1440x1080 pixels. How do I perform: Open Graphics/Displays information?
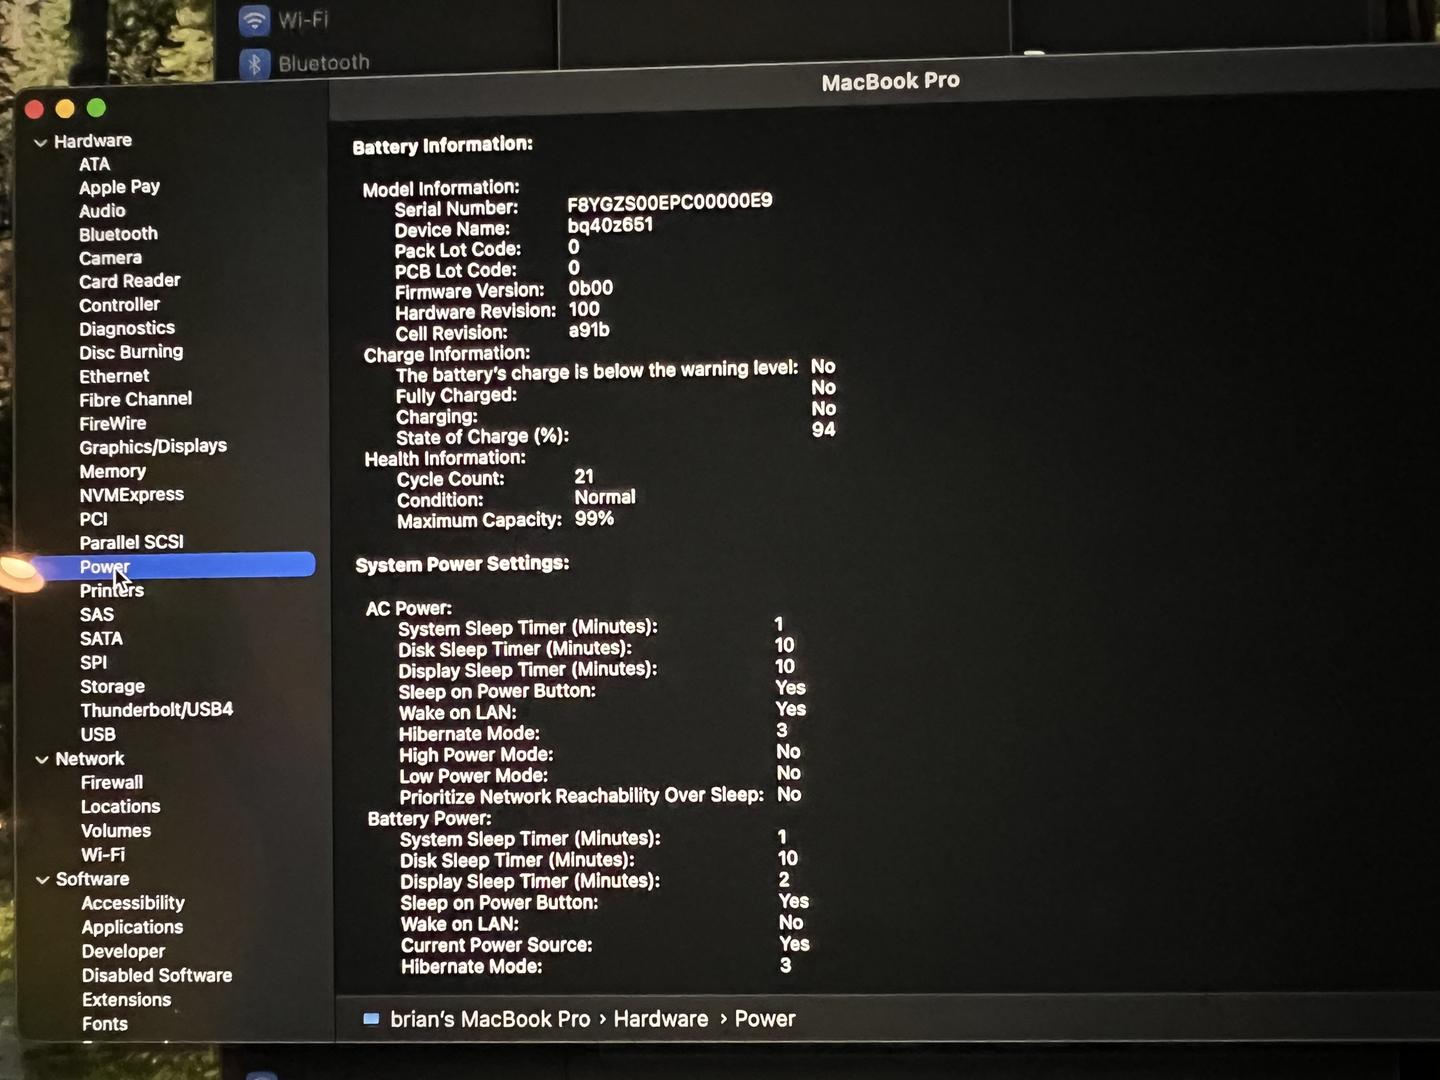[153, 446]
